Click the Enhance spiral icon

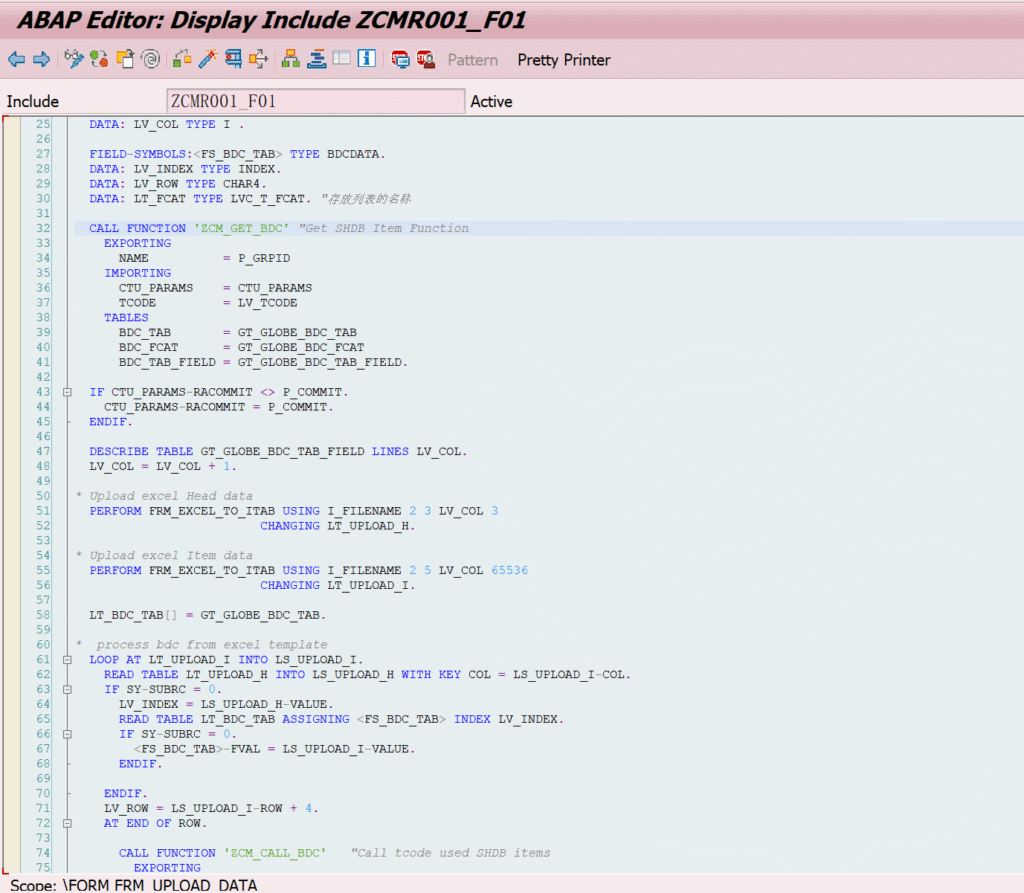(150, 60)
